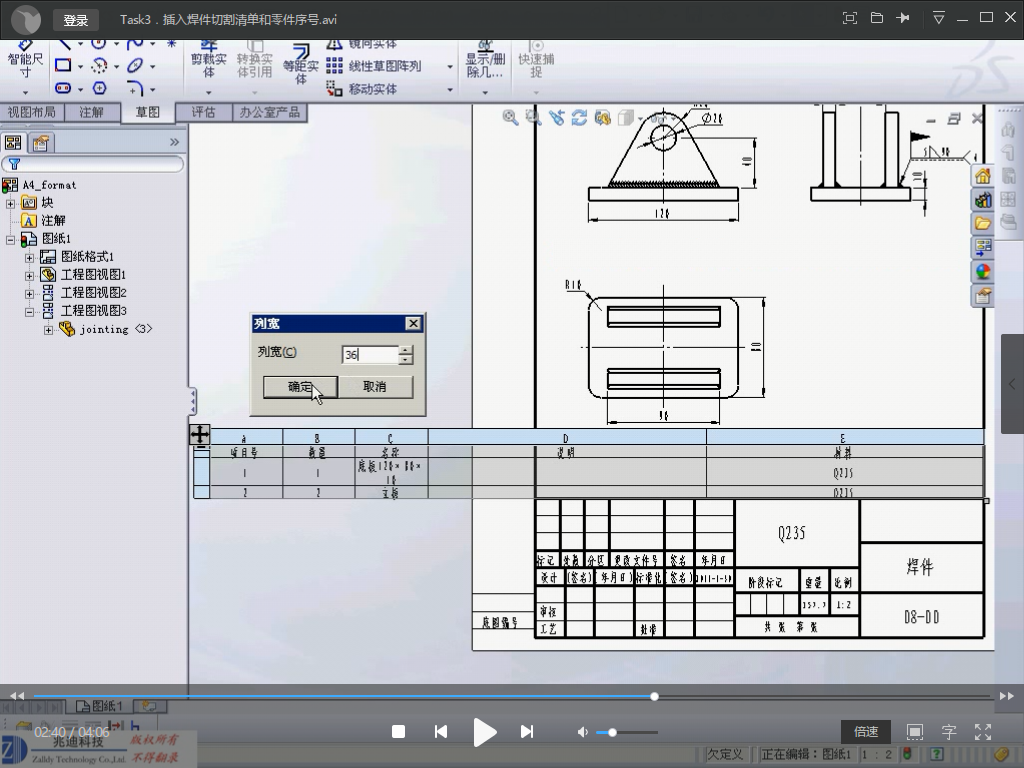Click Trim Entities (剪裁实体) tool
1024x768 pixels.
[208, 59]
